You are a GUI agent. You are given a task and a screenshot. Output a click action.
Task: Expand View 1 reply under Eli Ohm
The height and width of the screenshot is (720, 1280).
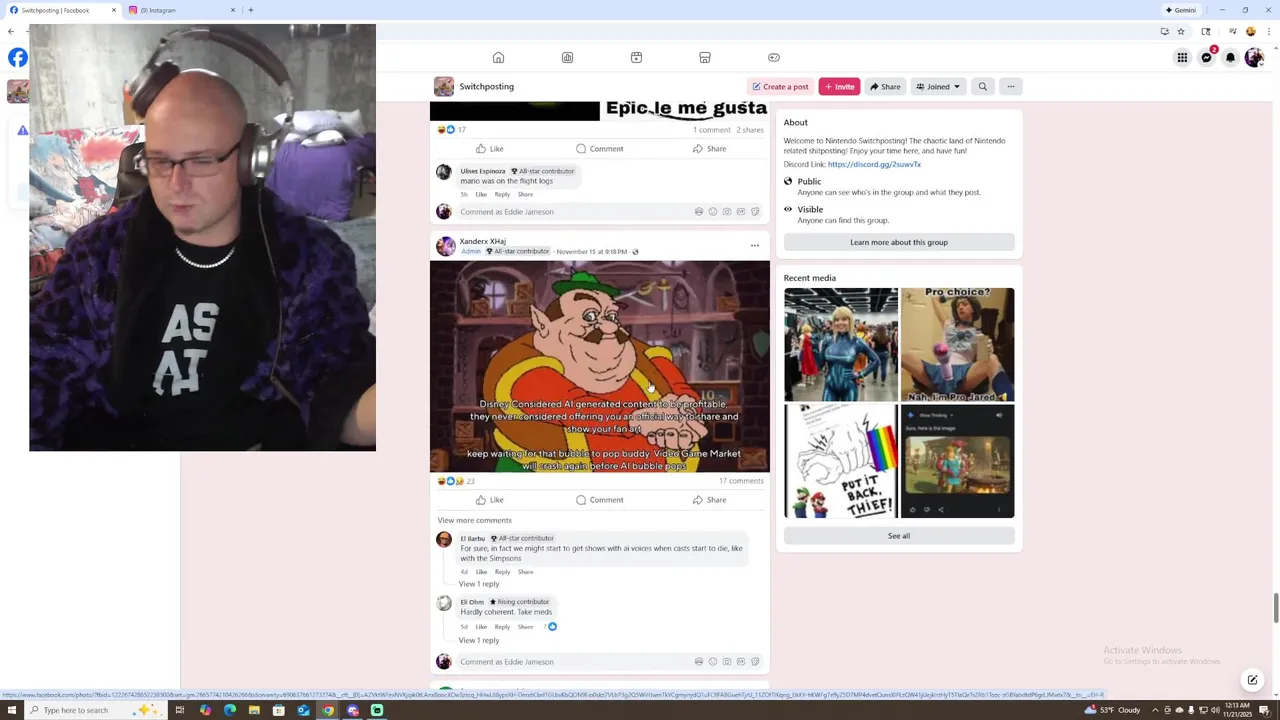coord(478,640)
